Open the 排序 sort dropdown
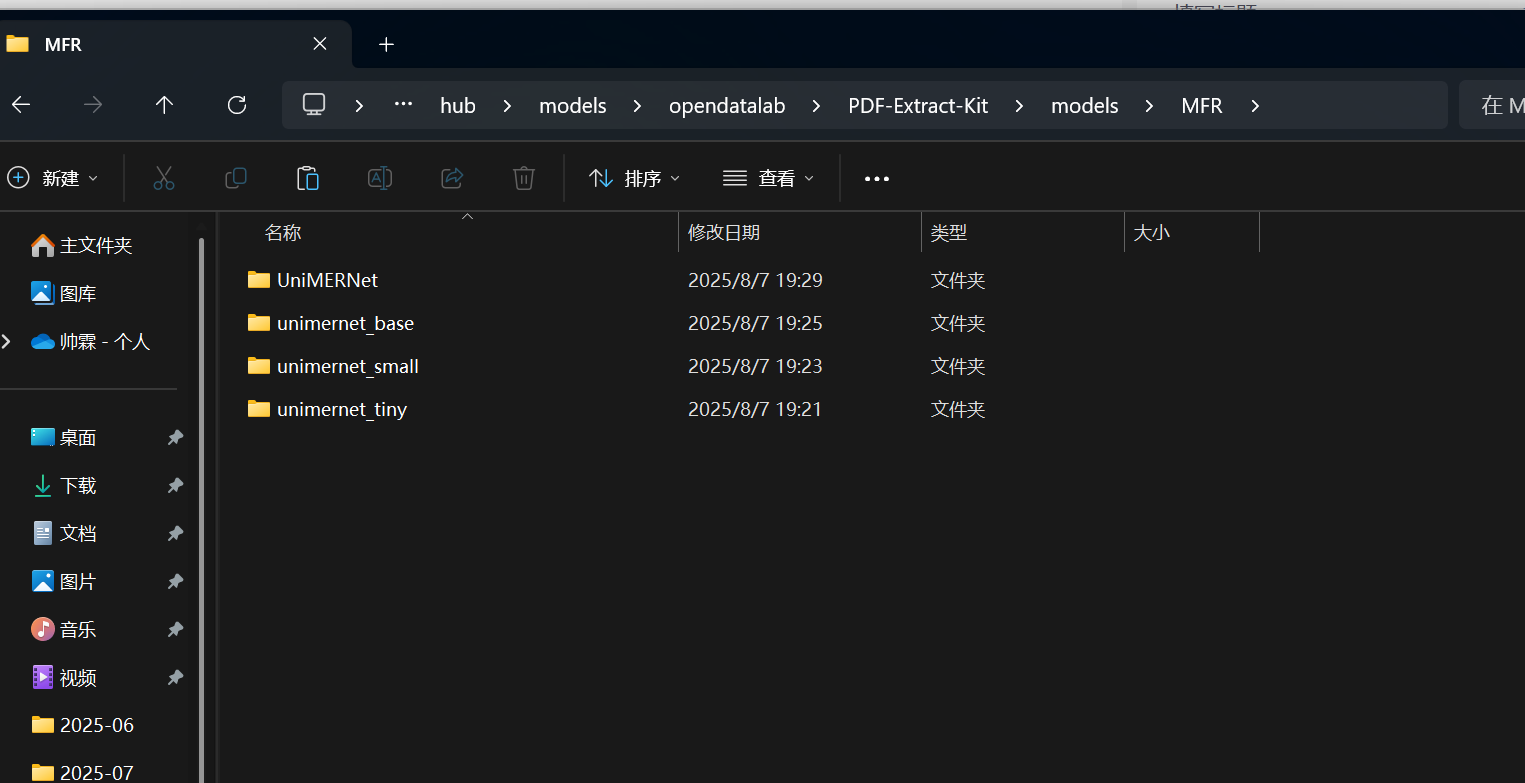 pos(635,178)
